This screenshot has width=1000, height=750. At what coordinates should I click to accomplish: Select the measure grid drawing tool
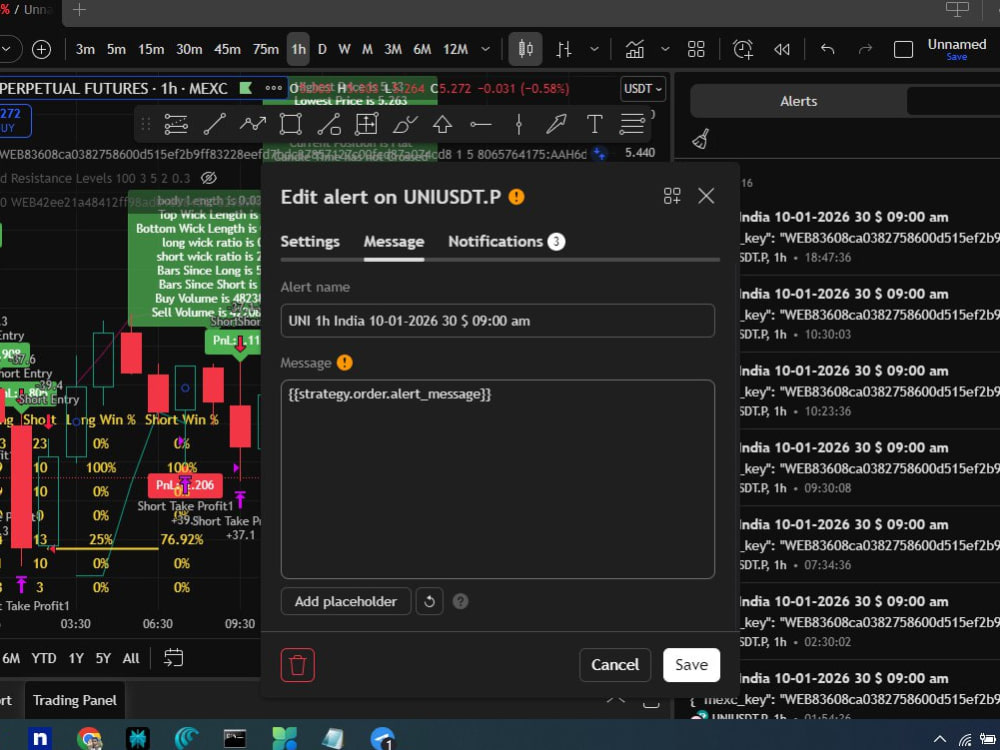point(367,124)
